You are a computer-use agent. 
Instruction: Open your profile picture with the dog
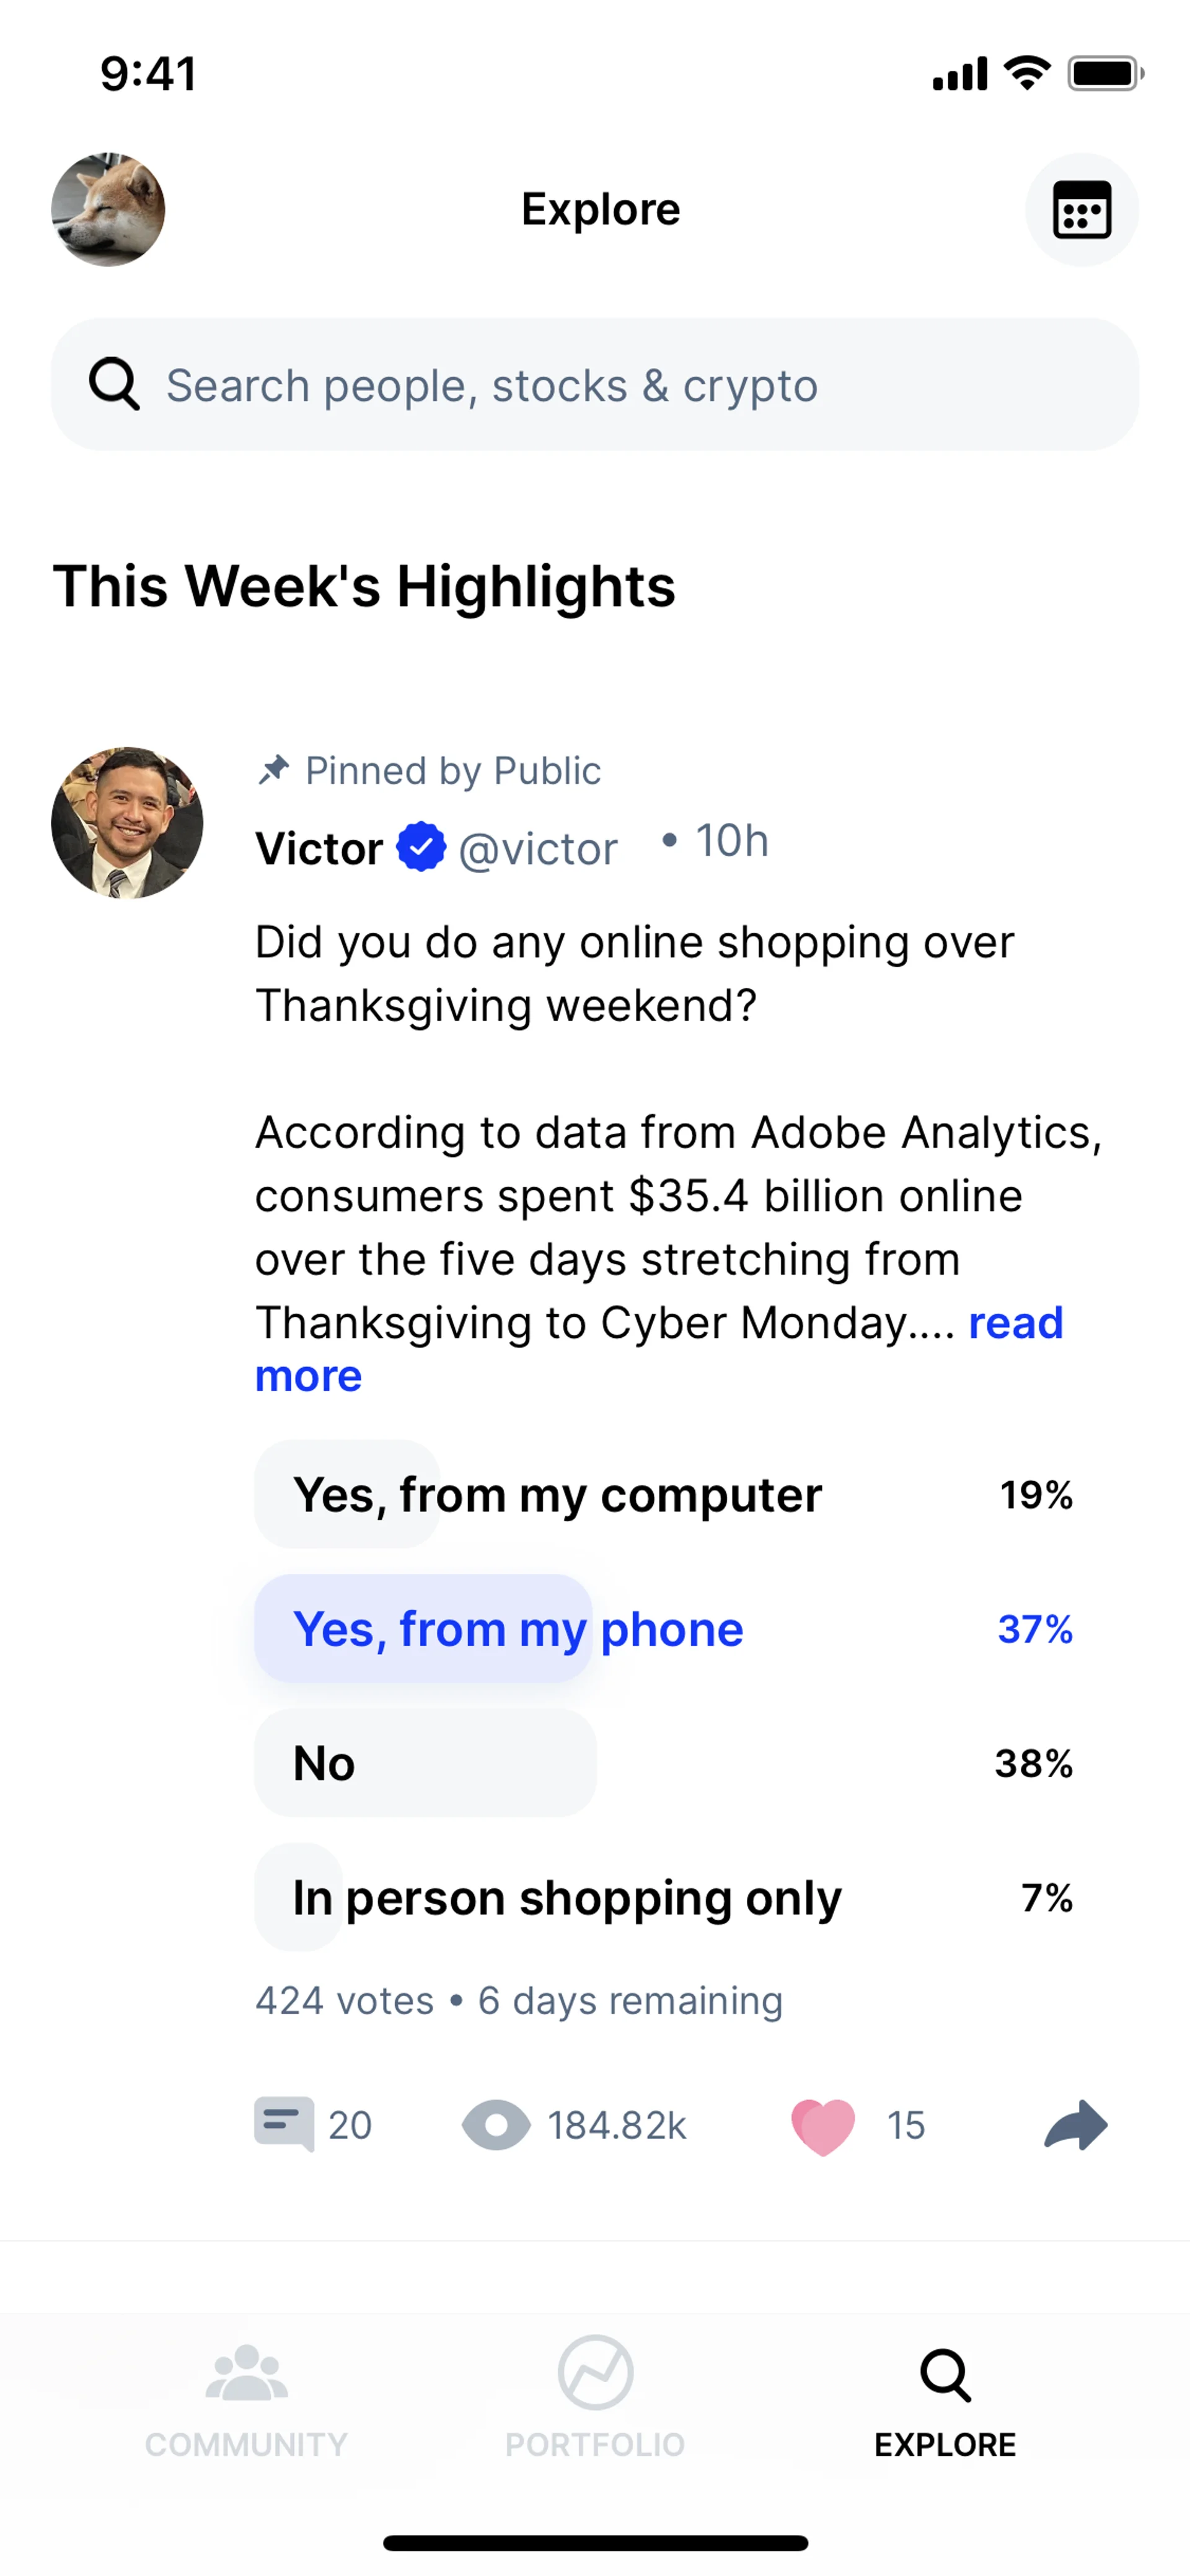108,210
